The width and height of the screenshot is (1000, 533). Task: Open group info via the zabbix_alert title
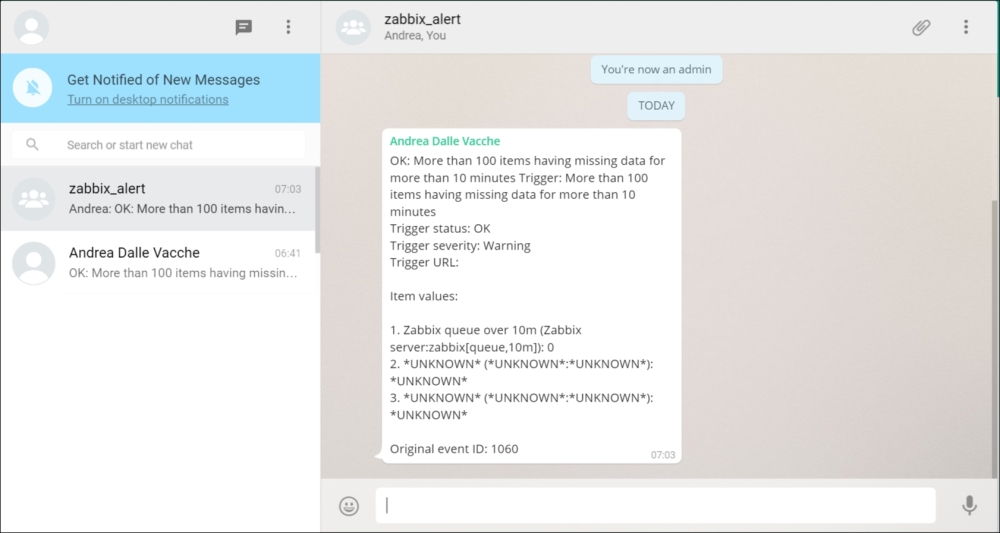422,19
